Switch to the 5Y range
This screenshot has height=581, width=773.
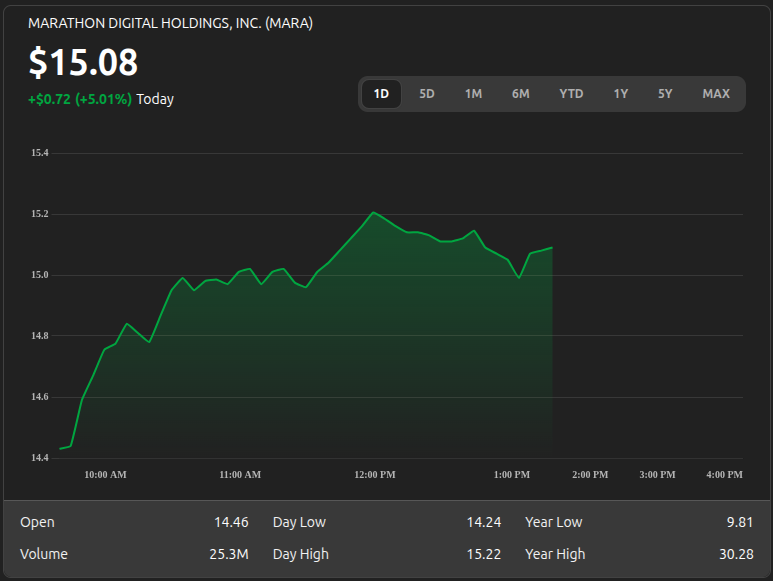click(x=665, y=94)
